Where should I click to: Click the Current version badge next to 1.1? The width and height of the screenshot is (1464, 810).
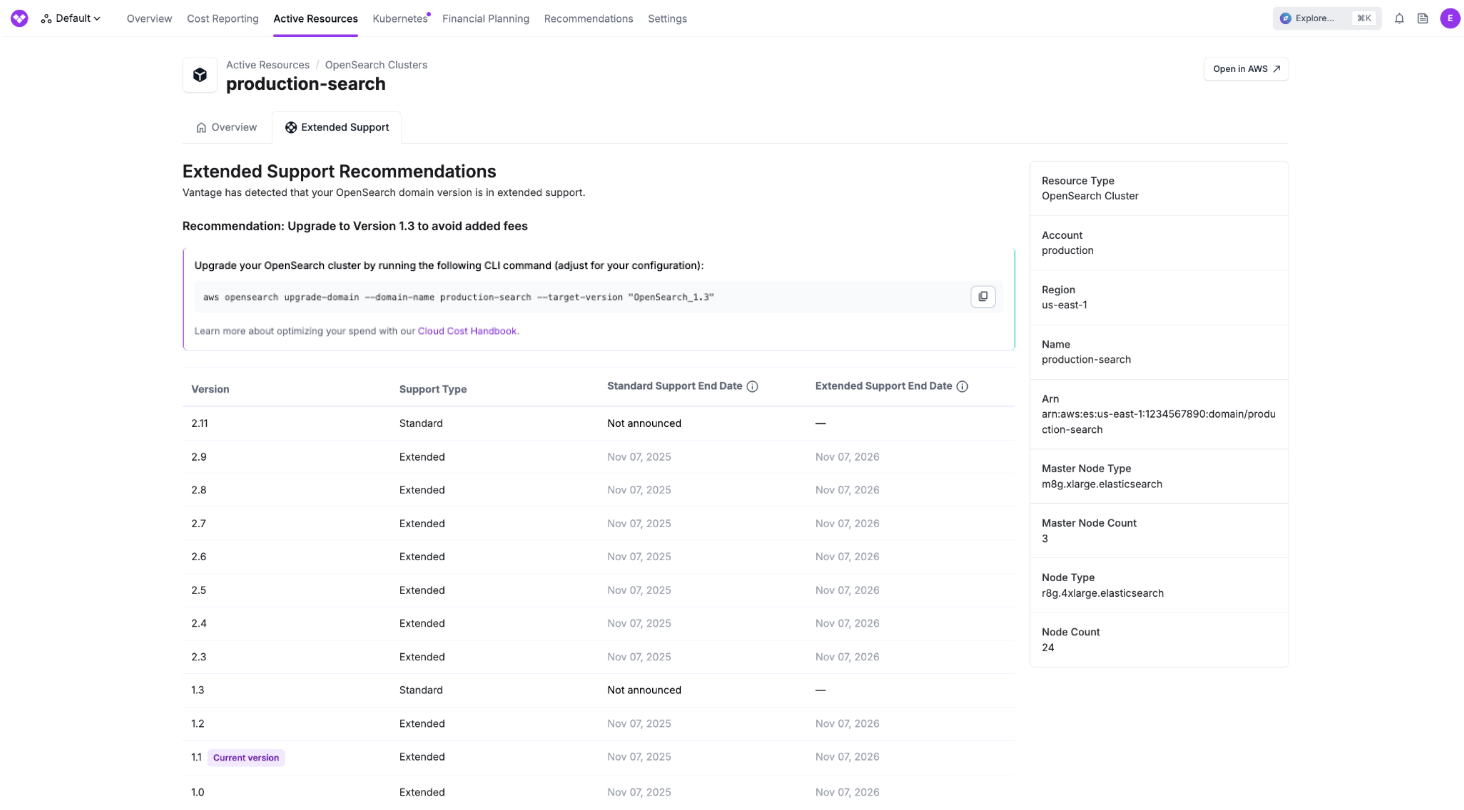tap(245, 757)
